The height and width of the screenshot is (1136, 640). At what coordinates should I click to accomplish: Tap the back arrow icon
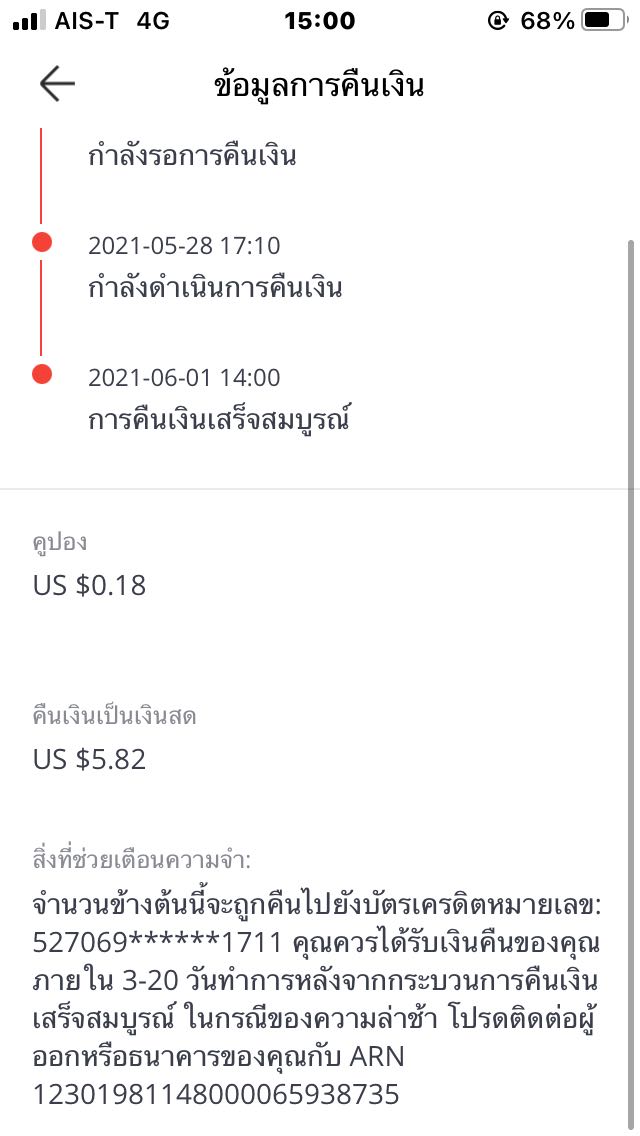pyautogui.click(x=57, y=85)
